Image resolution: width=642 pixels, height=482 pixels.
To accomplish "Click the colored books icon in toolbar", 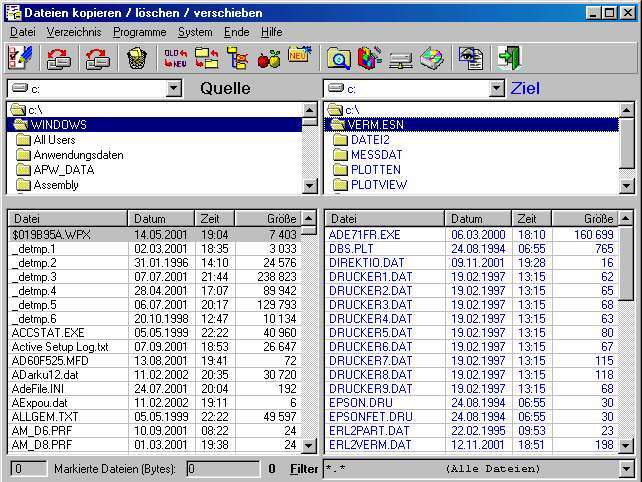I will click(369, 59).
